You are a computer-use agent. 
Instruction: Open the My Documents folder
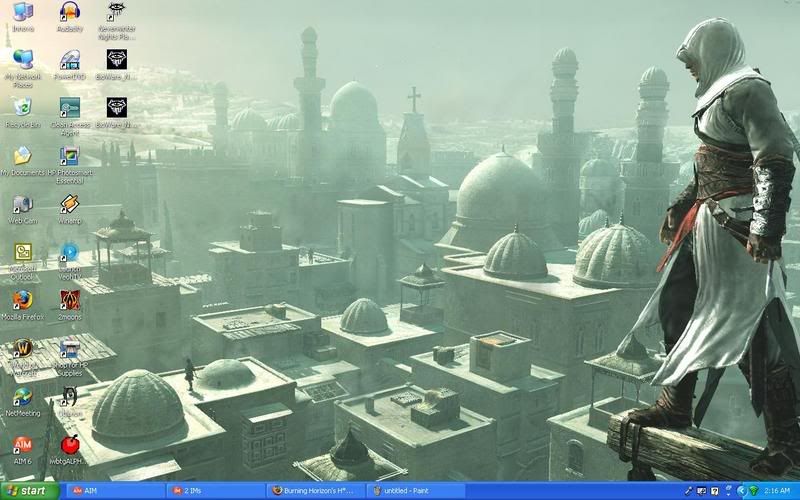[22, 161]
